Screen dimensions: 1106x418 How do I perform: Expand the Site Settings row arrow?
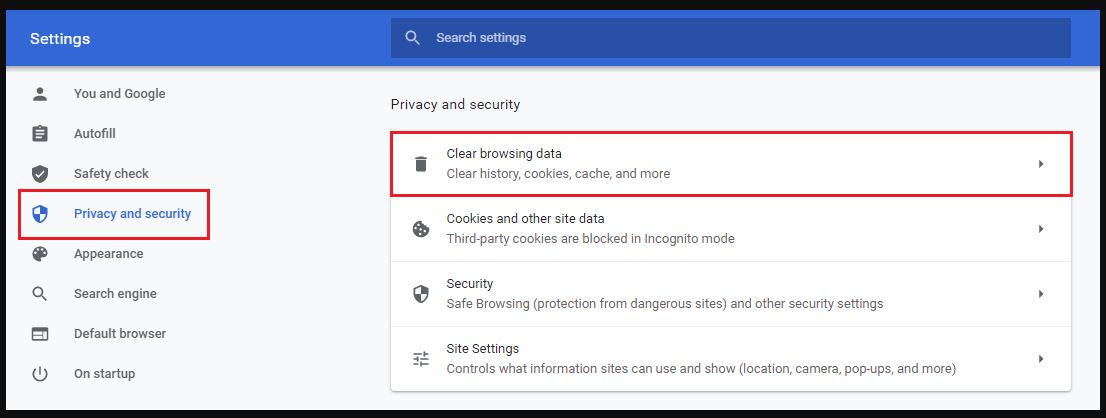(1041, 359)
